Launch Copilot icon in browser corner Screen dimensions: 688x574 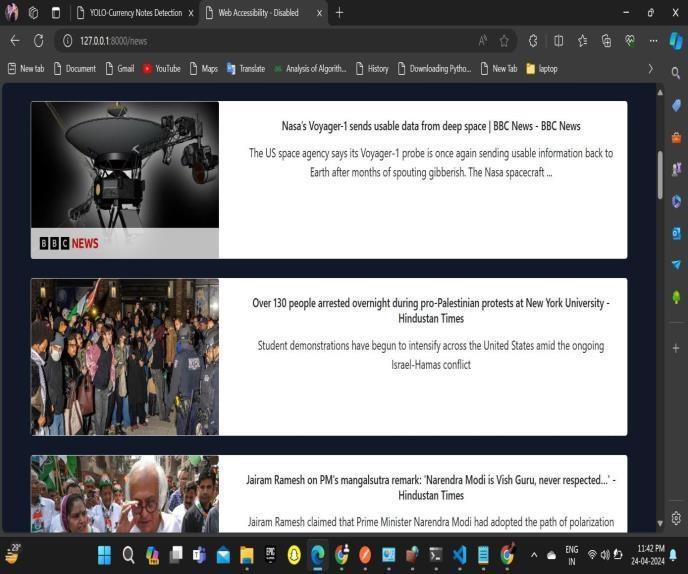click(676, 41)
